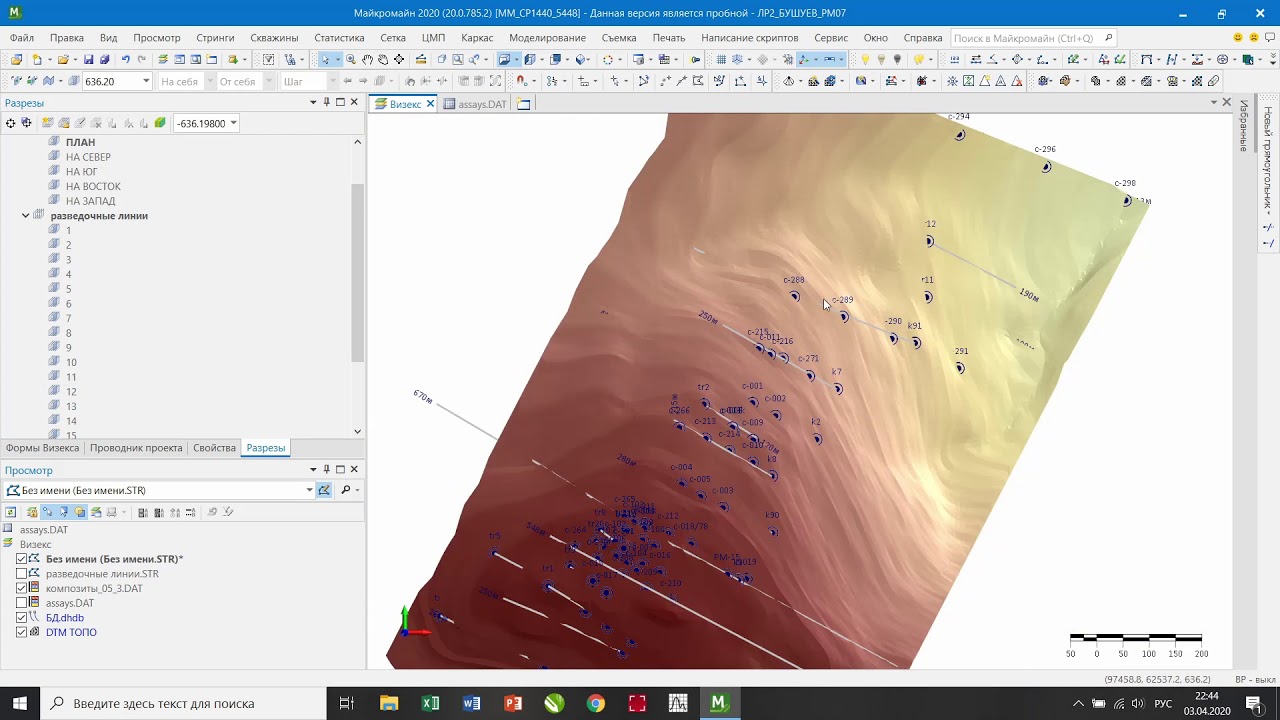Viewport: 1280px width, 720px height.
Task: Activate the arrow Select pointer tool
Action: 326,60
